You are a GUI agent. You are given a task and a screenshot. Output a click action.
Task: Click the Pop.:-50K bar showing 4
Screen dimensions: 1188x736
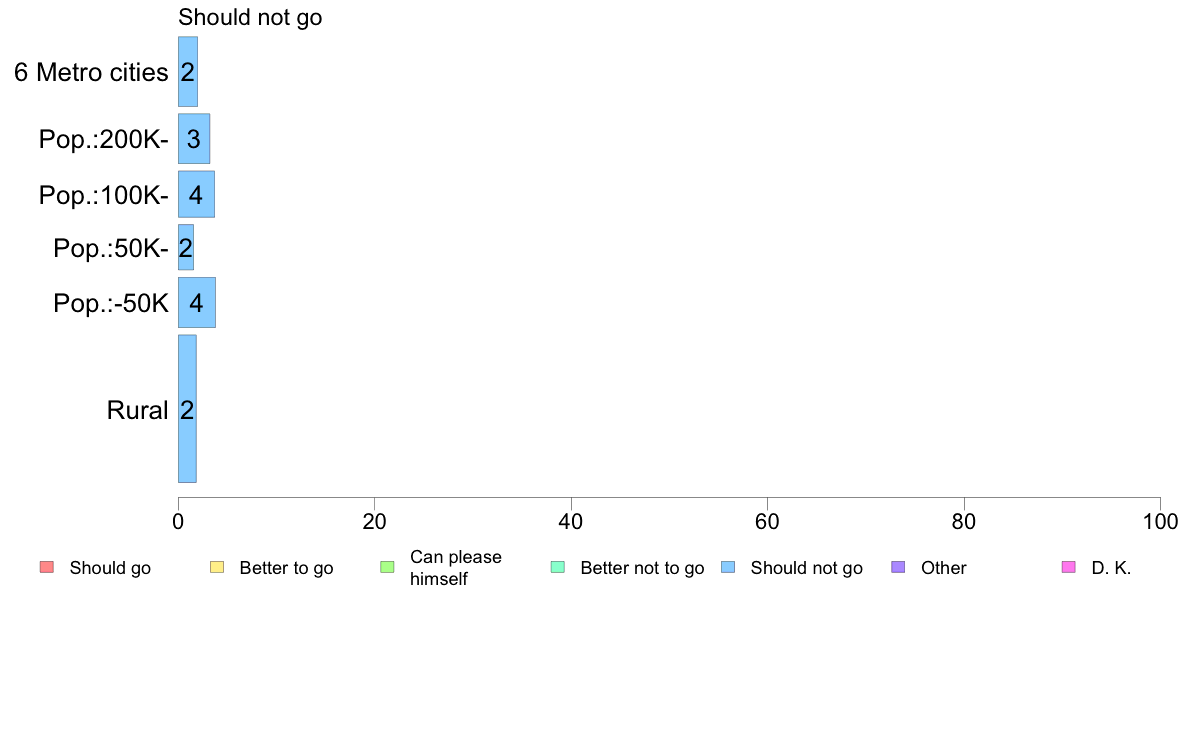197,302
